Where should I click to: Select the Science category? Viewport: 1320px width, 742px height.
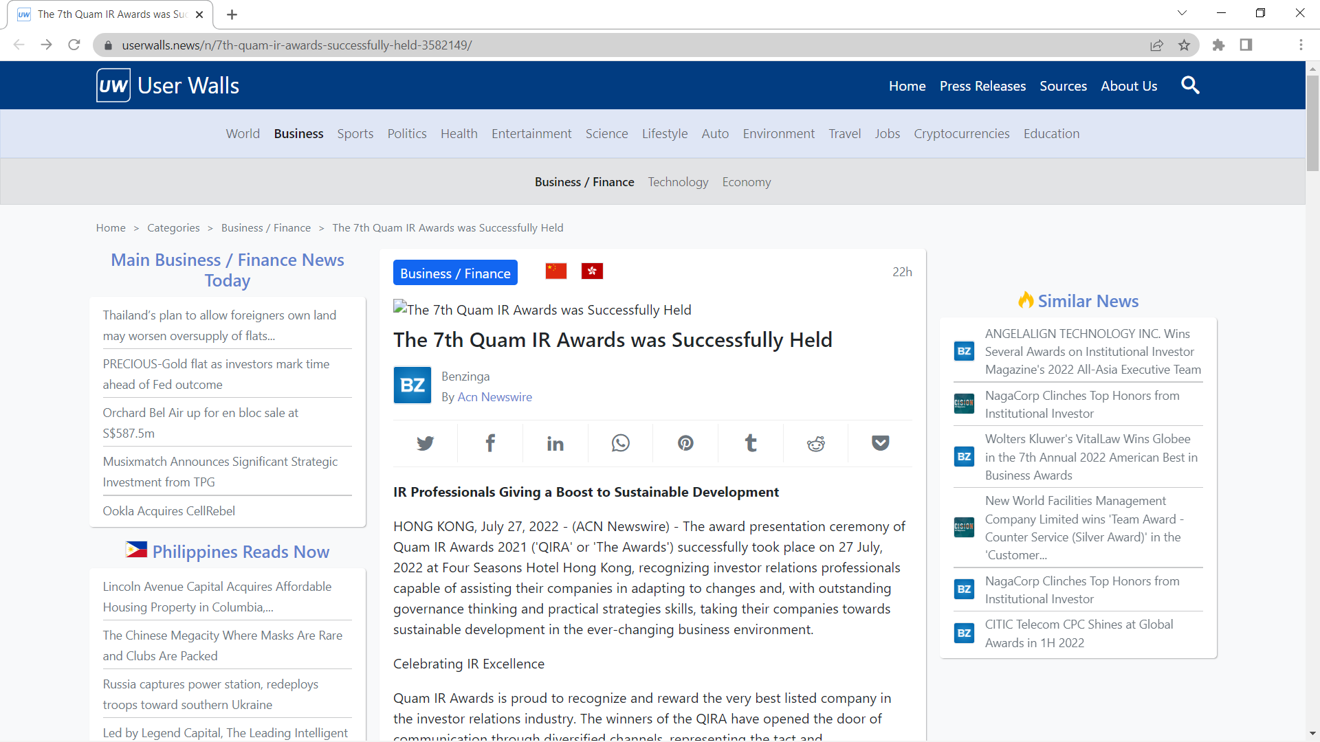[607, 133]
